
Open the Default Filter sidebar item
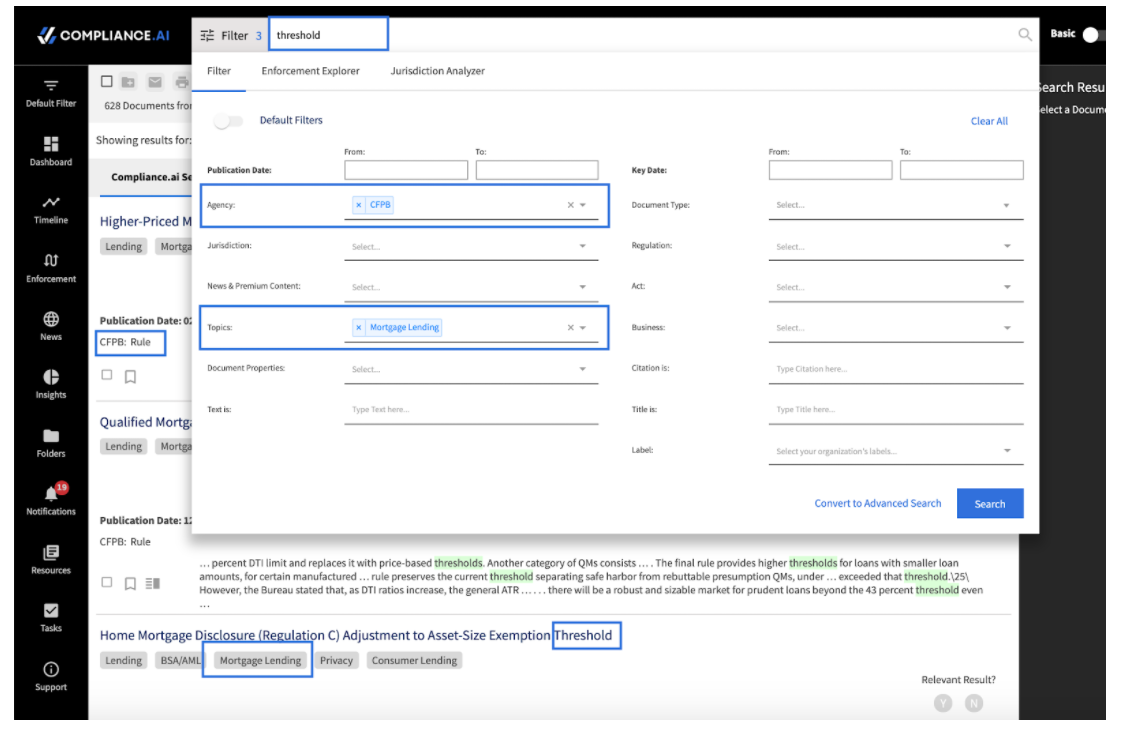coord(51,93)
